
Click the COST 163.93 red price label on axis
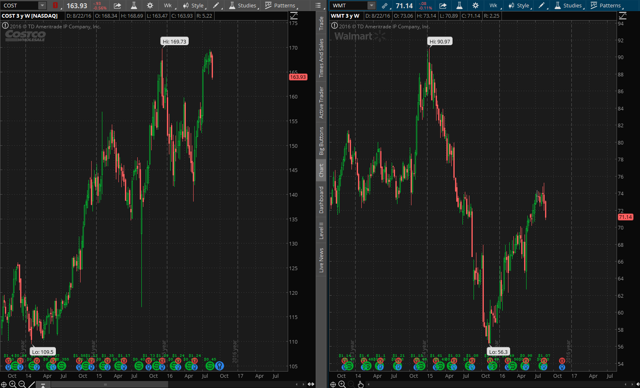[x=298, y=77]
